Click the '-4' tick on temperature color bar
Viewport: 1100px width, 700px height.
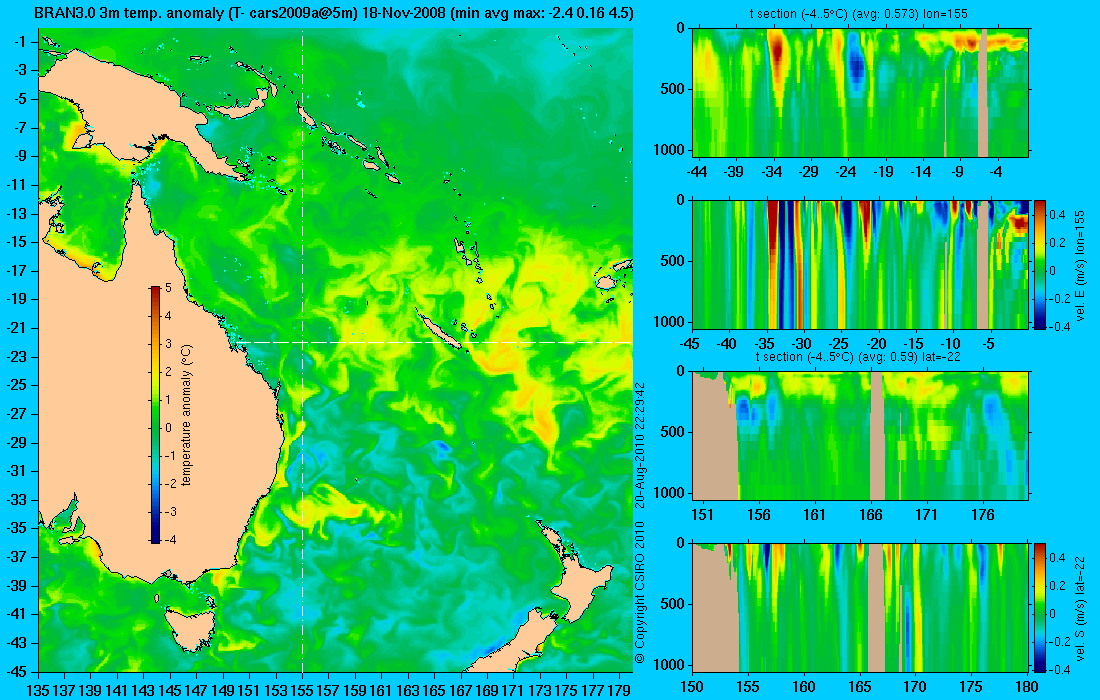coord(169,539)
